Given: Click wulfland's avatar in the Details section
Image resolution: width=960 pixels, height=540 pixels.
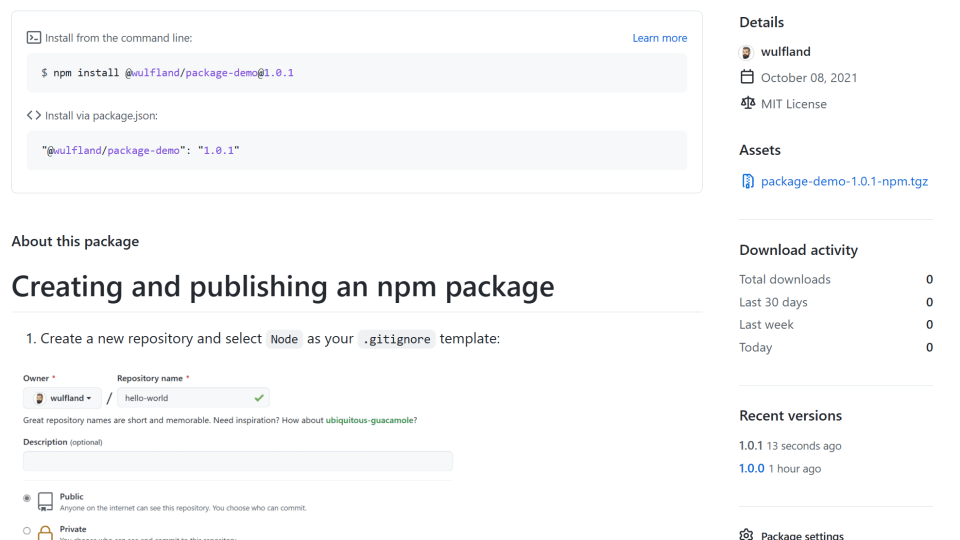Looking at the screenshot, I should pos(746,52).
